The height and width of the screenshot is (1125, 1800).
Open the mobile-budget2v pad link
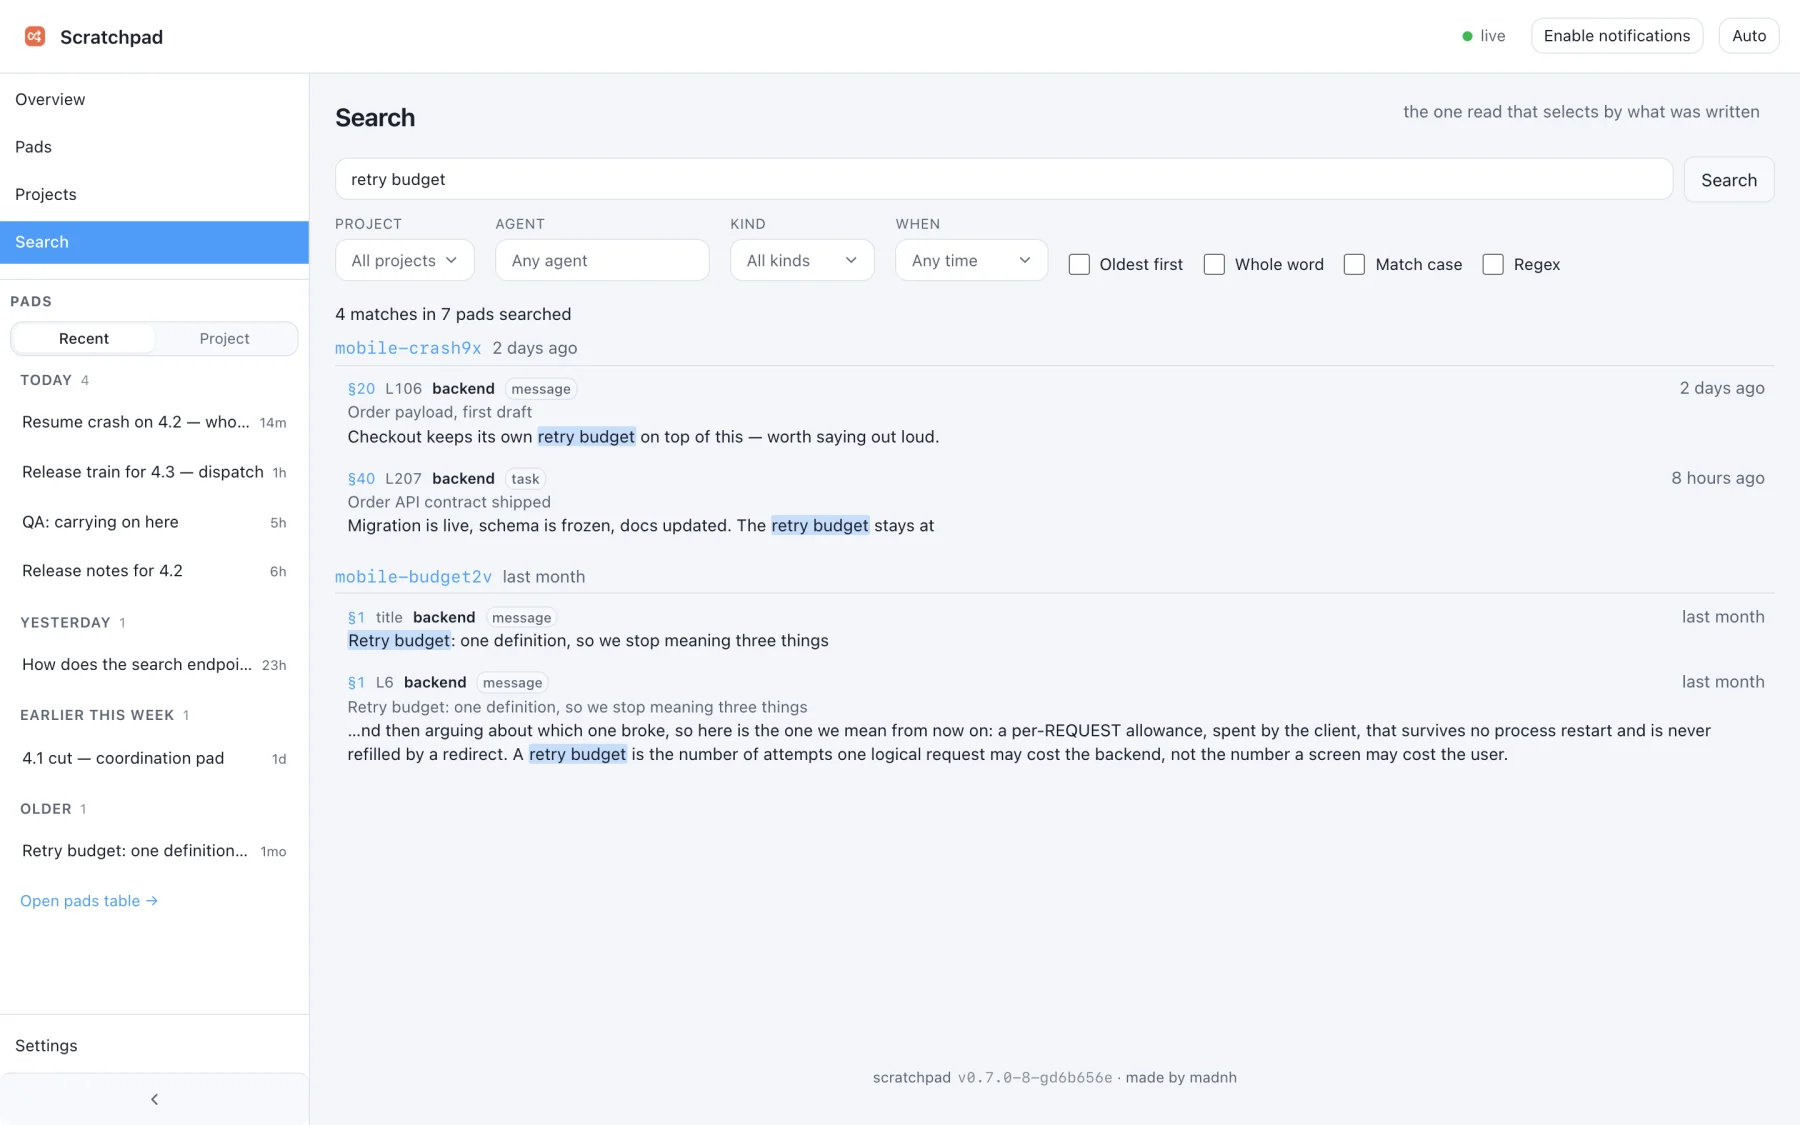tap(413, 577)
